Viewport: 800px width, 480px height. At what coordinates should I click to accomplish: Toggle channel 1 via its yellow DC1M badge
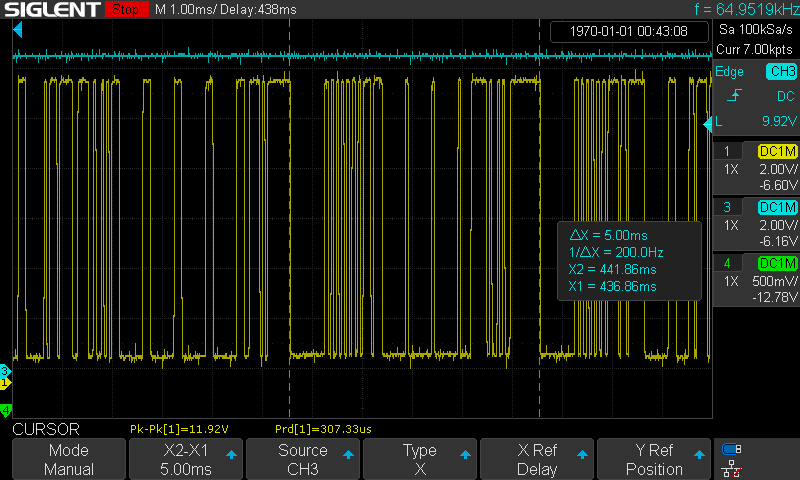776,151
